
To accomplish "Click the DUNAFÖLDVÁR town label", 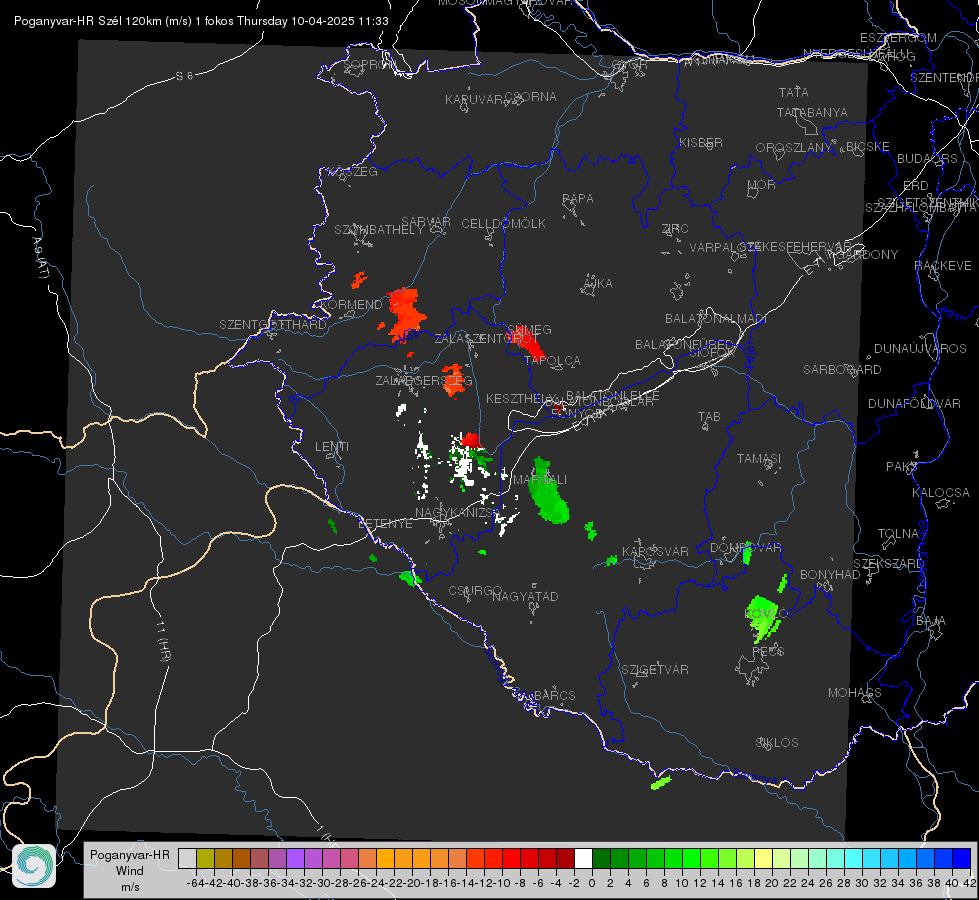I will click(x=914, y=403).
